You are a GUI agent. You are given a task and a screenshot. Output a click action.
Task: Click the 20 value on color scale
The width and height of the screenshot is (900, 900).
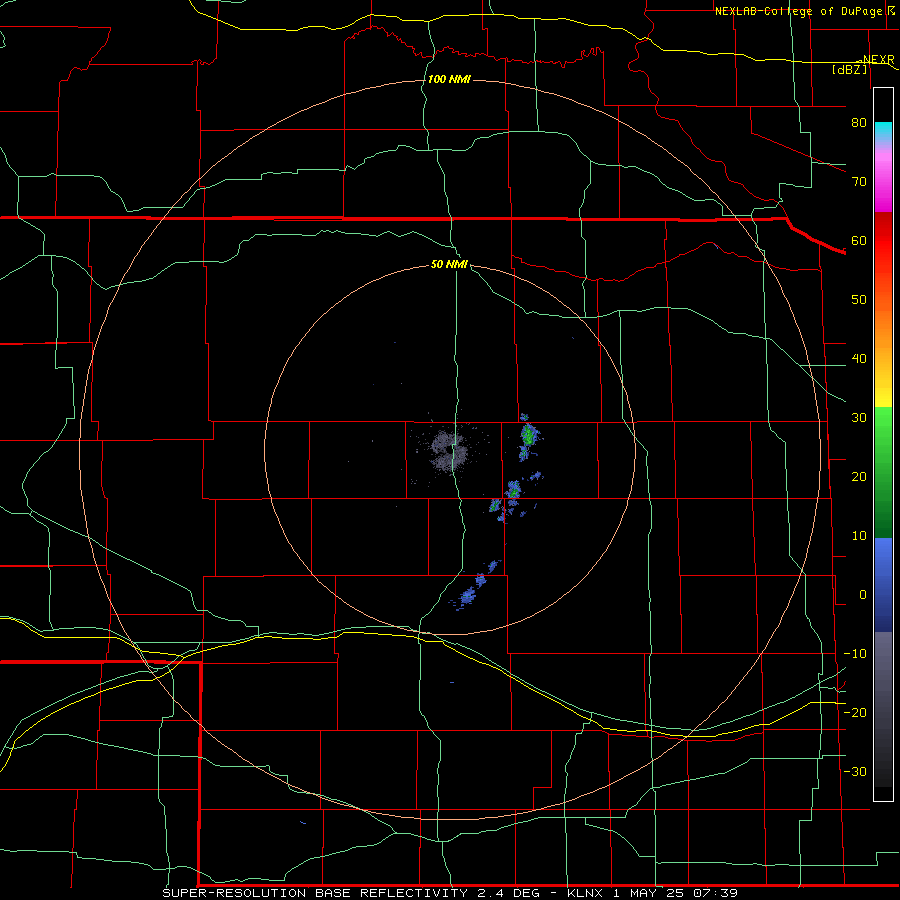point(859,477)
